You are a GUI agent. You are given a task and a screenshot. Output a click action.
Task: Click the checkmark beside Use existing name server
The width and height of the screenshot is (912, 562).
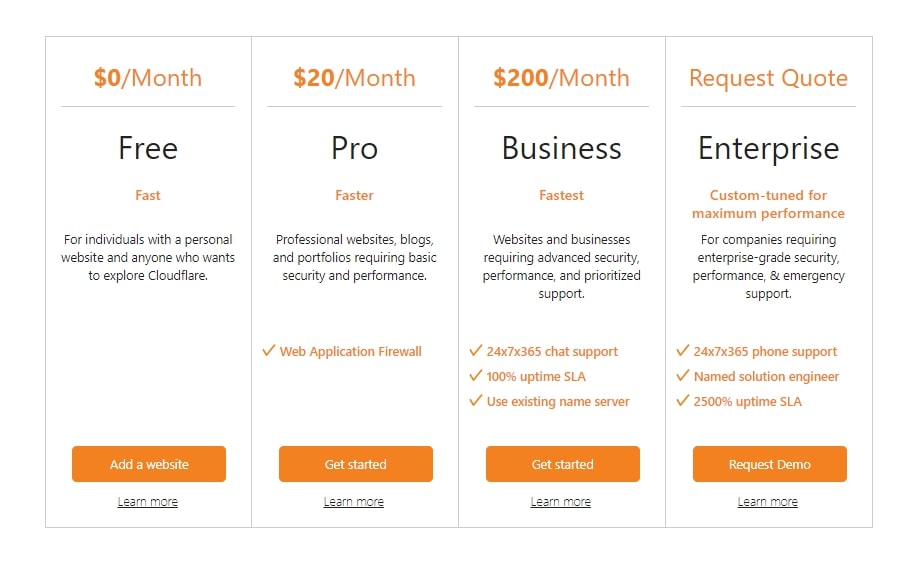[x=475, y=401]
